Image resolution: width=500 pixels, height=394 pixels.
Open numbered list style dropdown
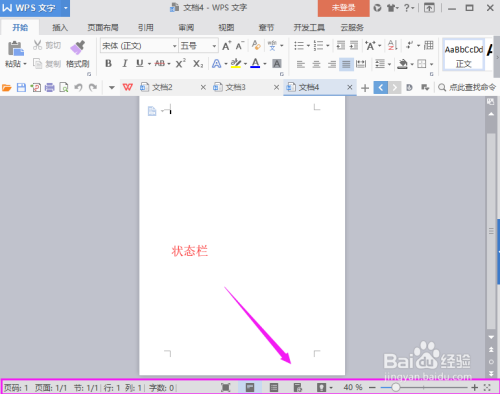(x=328, y=46)
